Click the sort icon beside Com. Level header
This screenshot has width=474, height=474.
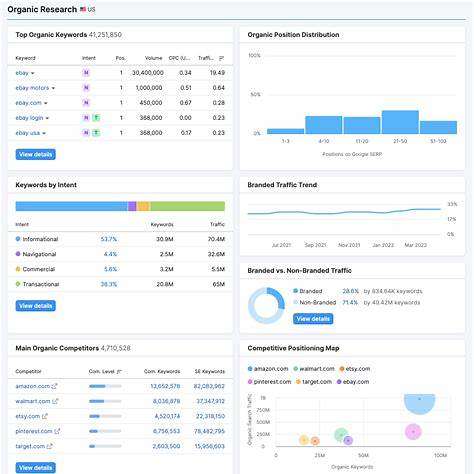click(119, 371)
